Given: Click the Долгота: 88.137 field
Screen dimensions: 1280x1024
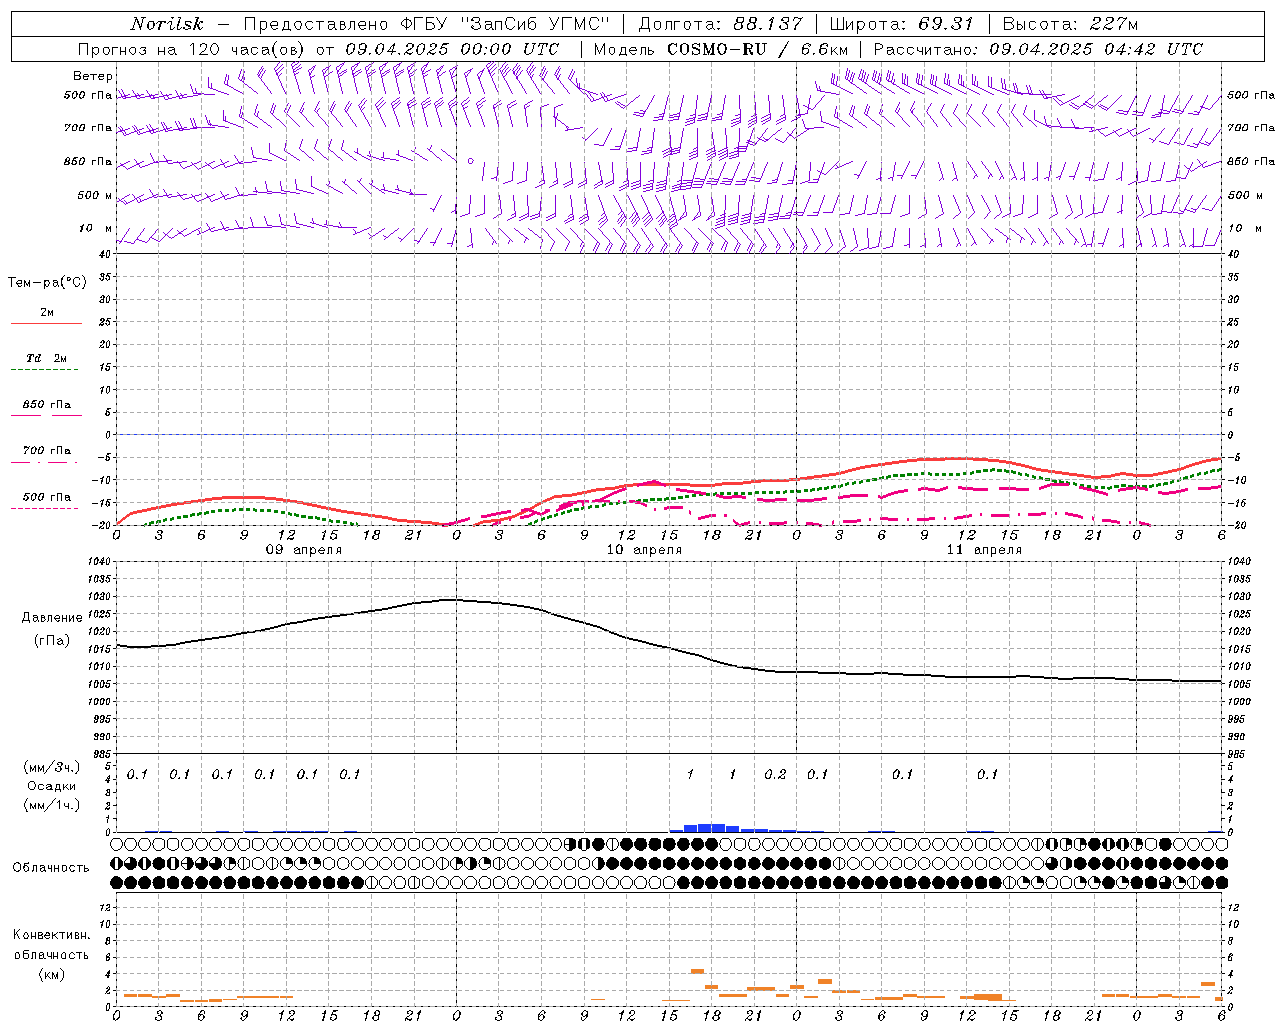Looking at the screenshot, I should click(720, 24).
